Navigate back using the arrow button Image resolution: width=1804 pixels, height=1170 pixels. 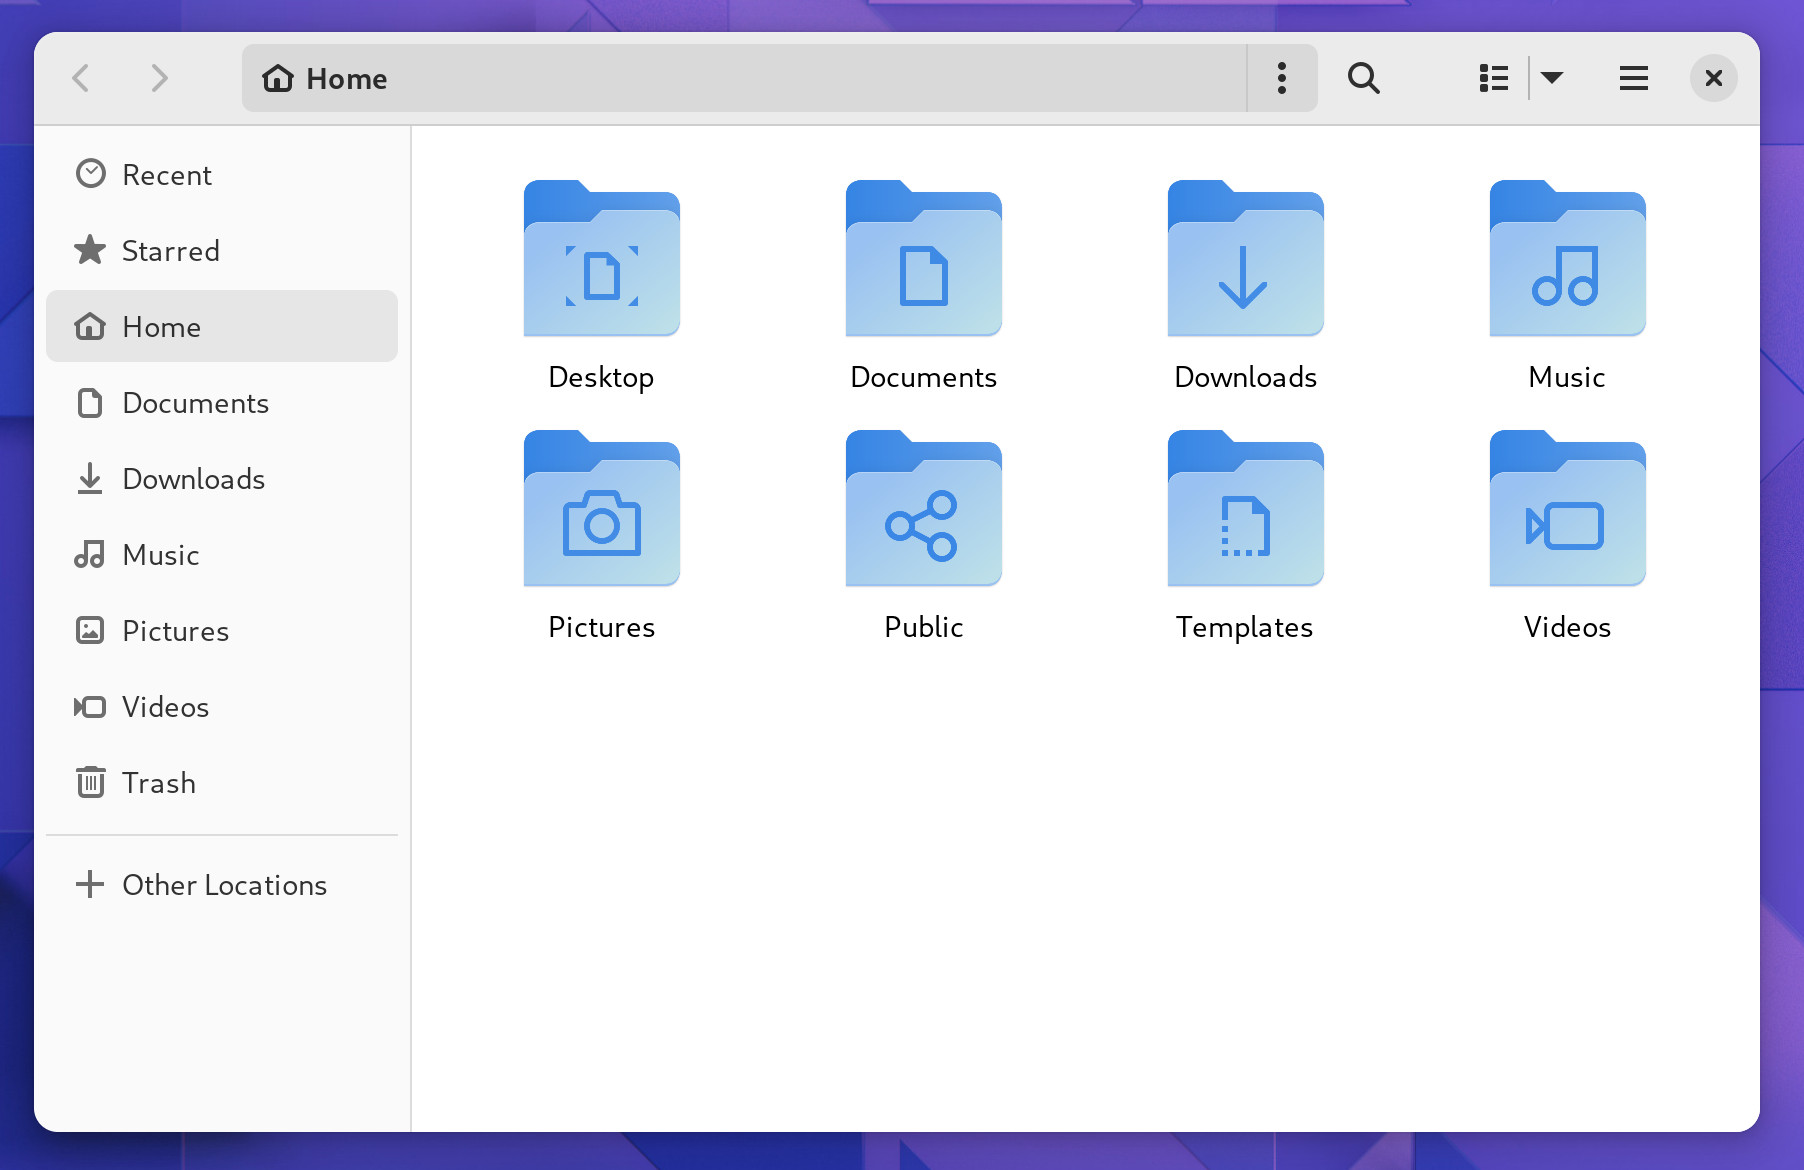coord(81,79)
